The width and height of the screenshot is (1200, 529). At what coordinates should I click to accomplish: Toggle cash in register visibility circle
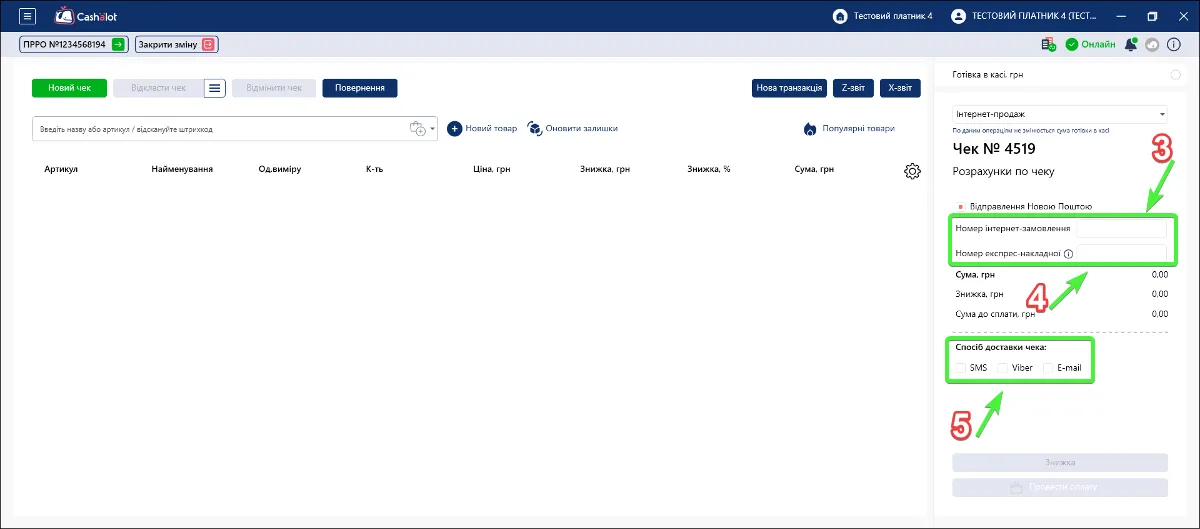coord(1175,75)
